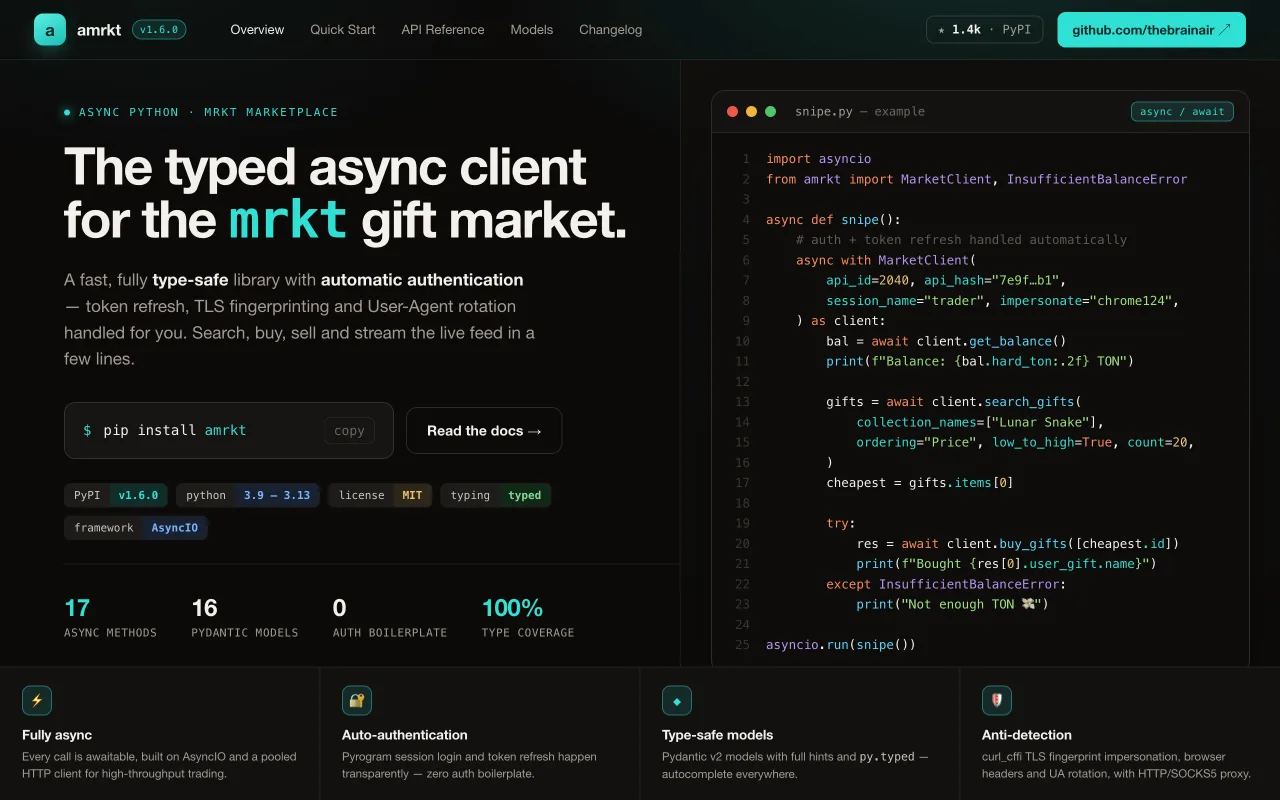Click the Anti-detection card heading
Image resolution: width=1280 pixels, height=800 pixels.
point(1027,735)
